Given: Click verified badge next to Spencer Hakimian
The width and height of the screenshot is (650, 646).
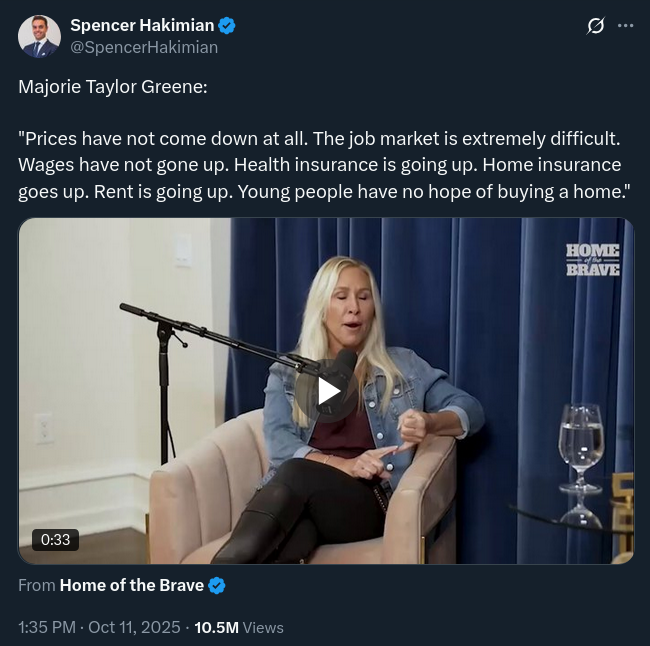Looking at the screenshot, I should pos(227,25).
